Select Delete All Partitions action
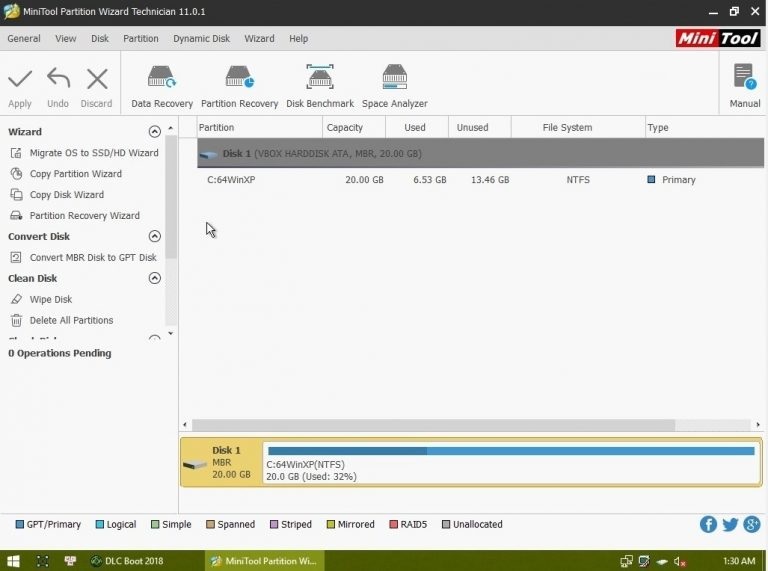Viewport: 768px width, 571px height. tap(61, 320)
